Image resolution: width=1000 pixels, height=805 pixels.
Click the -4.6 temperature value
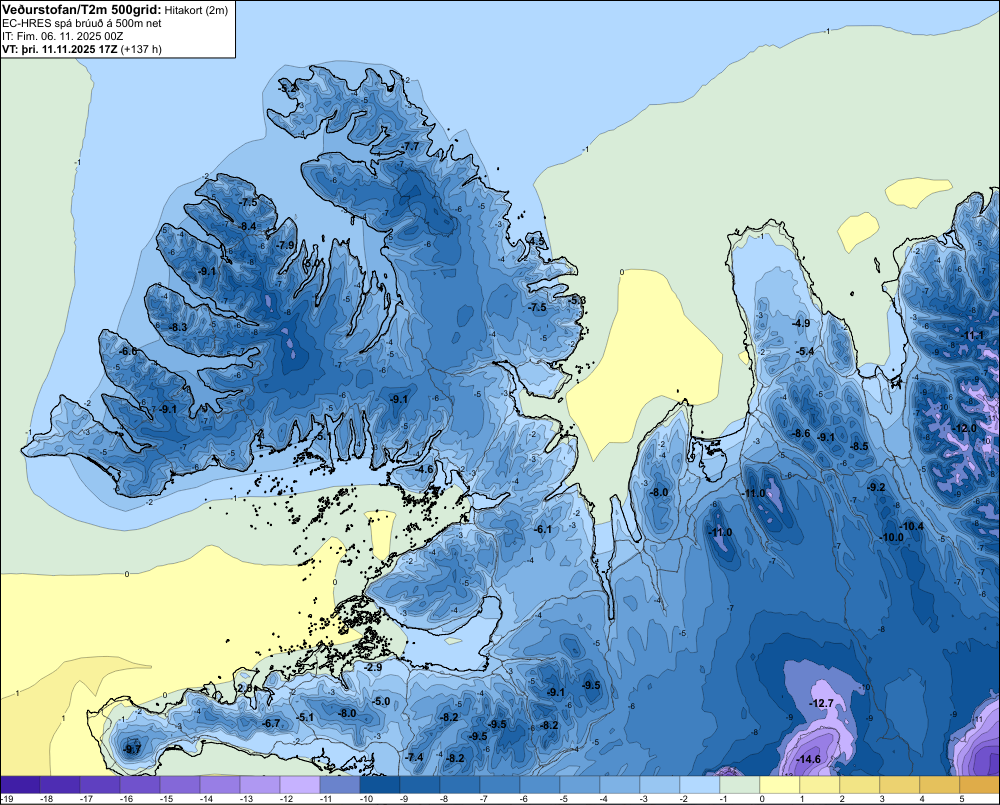click(x=424, y=469)
